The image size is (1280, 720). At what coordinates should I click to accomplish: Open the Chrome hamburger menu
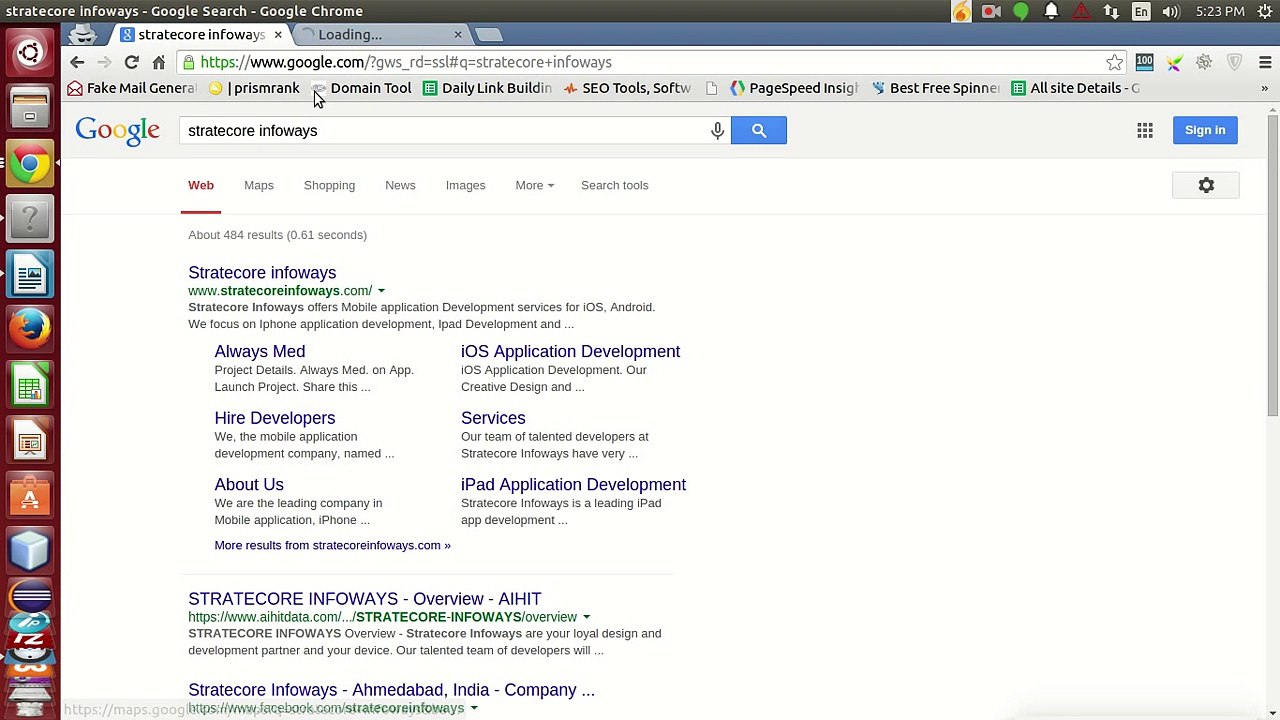(x=1265, y=62)
